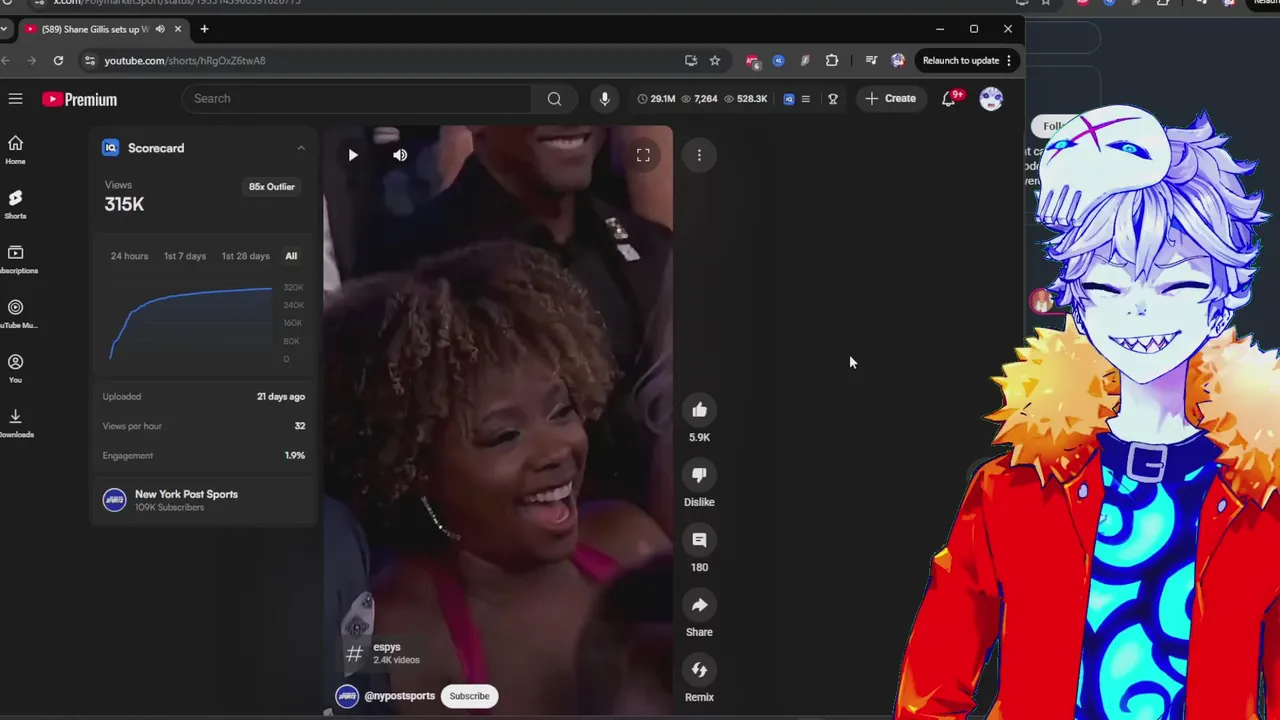Click Relaunch to update
1280x720 pixels.
[961, 61]
